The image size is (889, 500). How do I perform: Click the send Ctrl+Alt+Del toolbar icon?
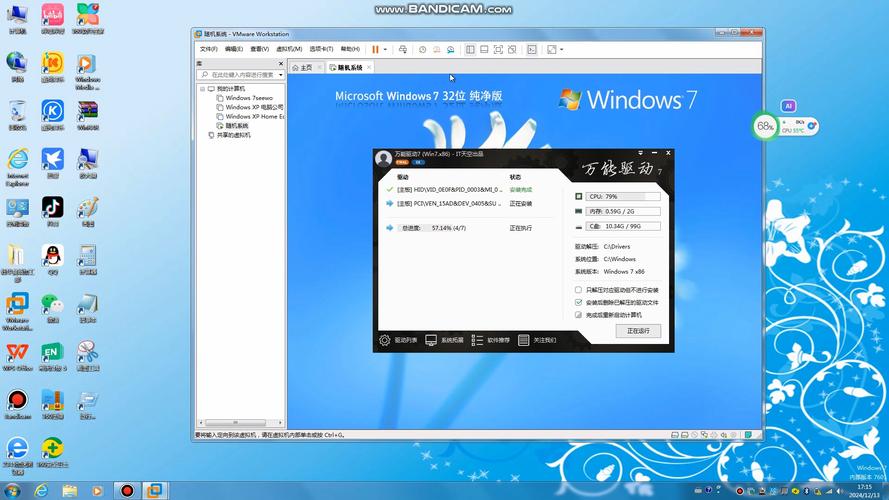(x=403, y=50)
